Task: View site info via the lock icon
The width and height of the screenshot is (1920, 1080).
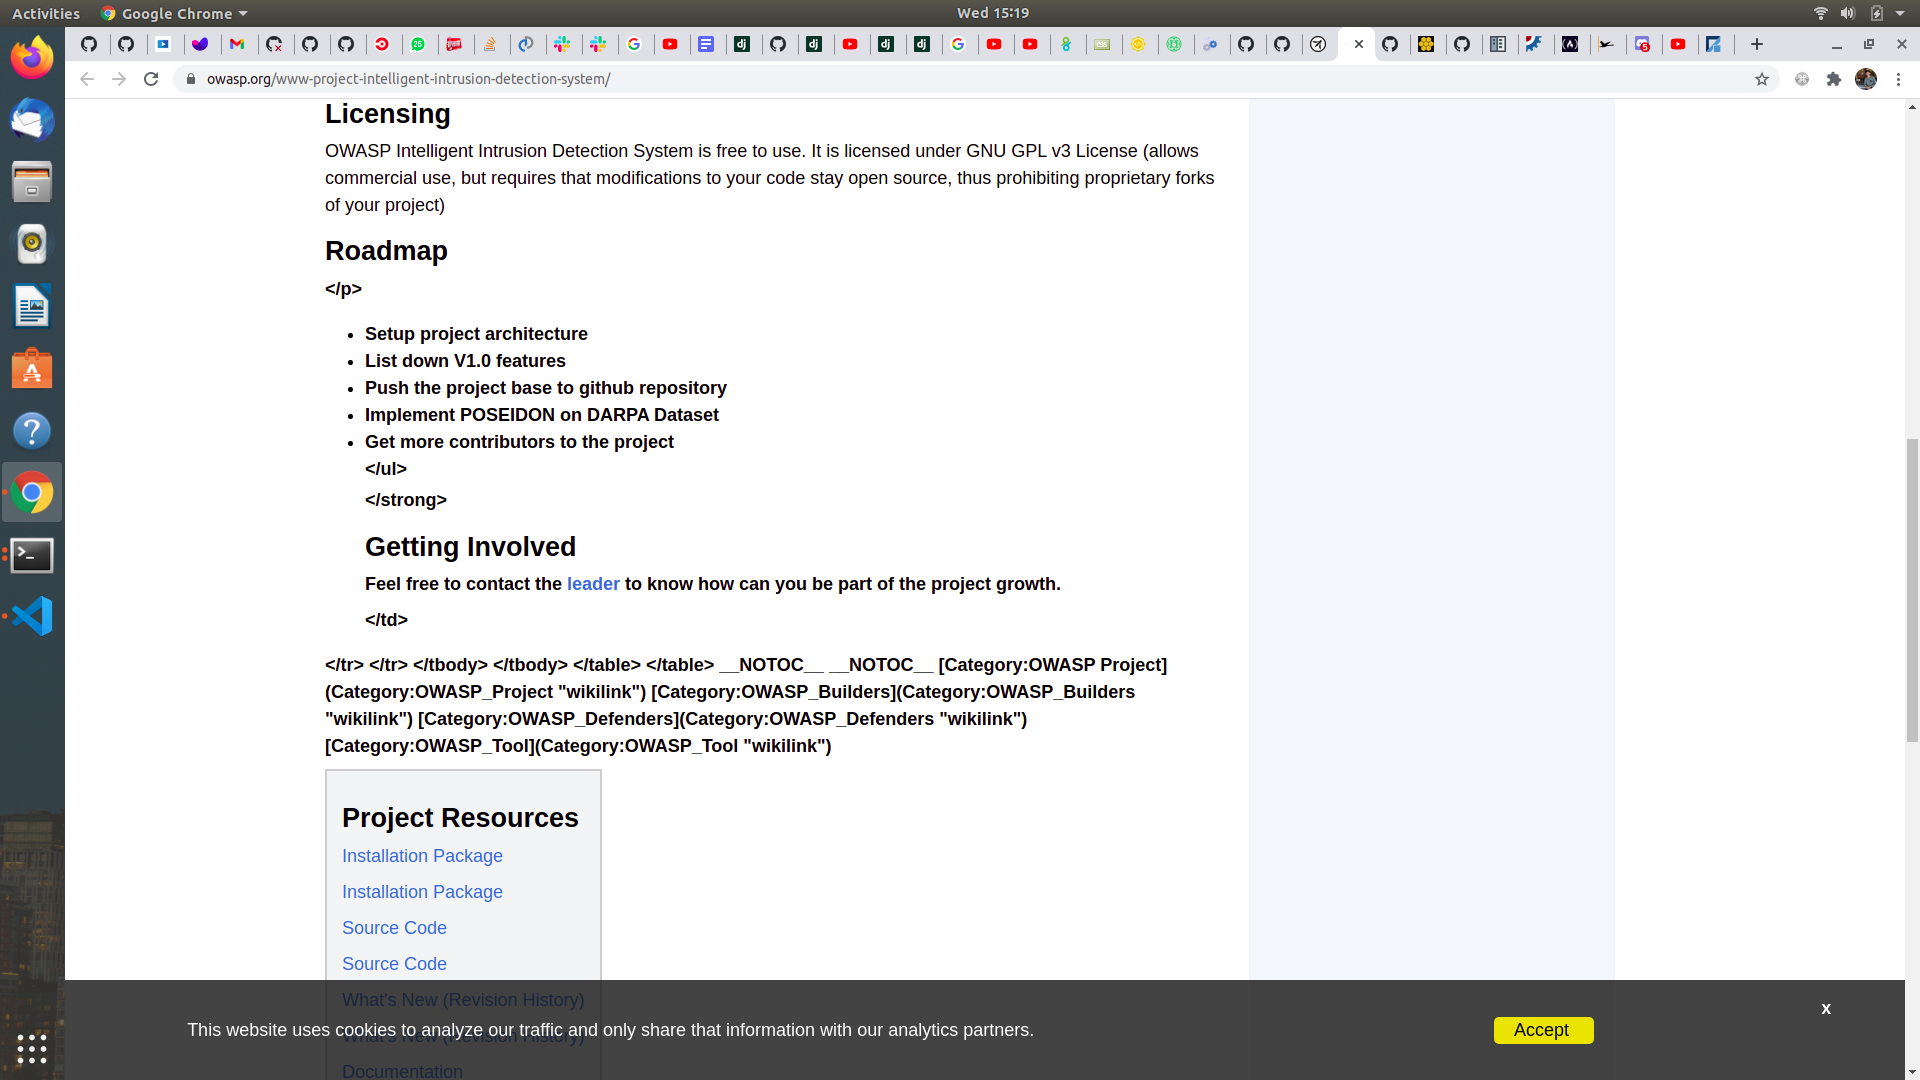Action: point(191,79)
